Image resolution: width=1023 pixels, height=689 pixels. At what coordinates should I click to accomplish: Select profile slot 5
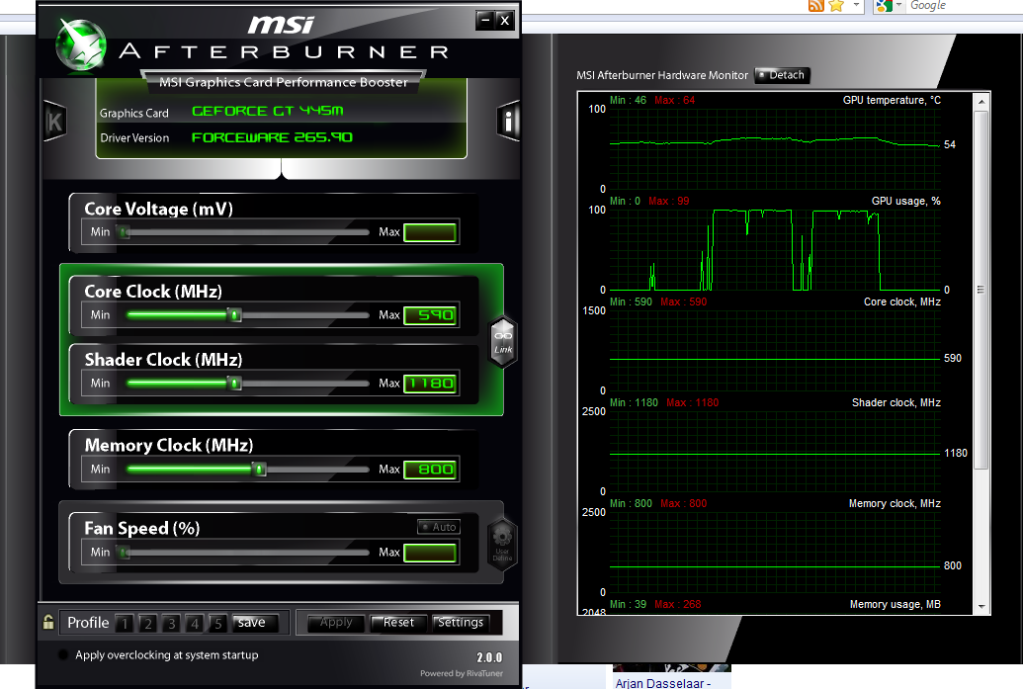click(218, 624)
